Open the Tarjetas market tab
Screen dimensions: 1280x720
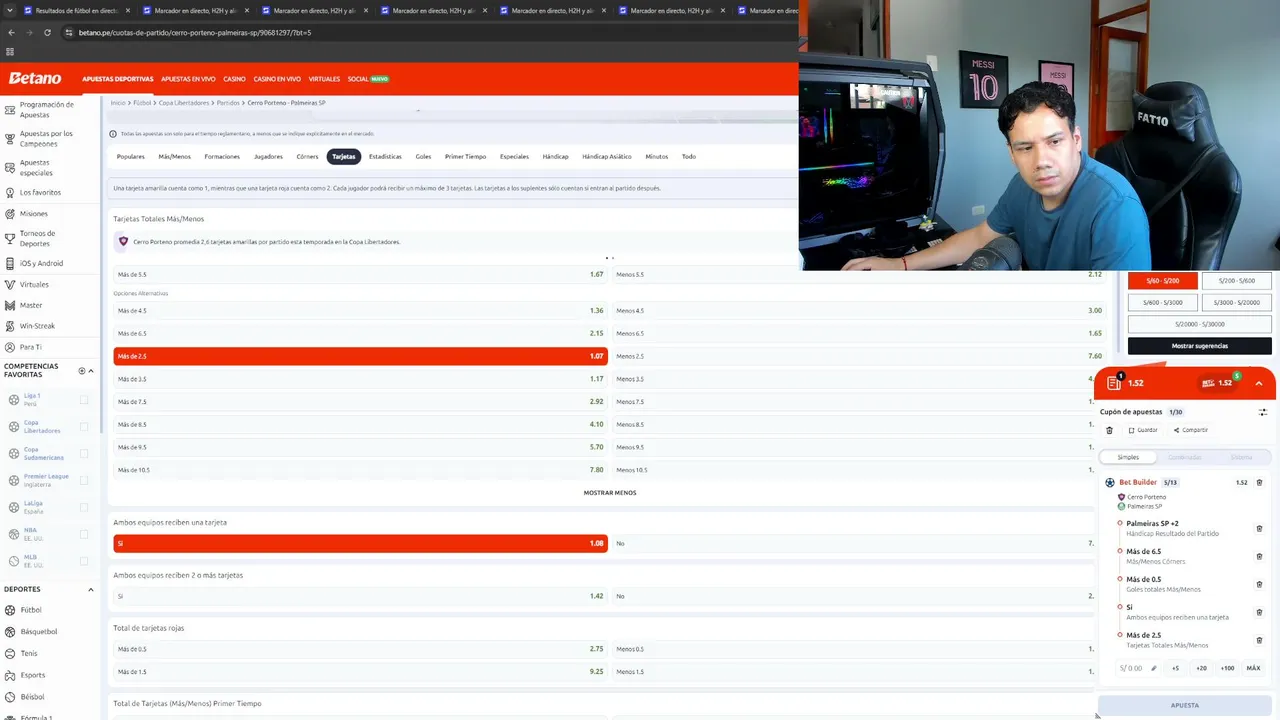coord(344,157)
